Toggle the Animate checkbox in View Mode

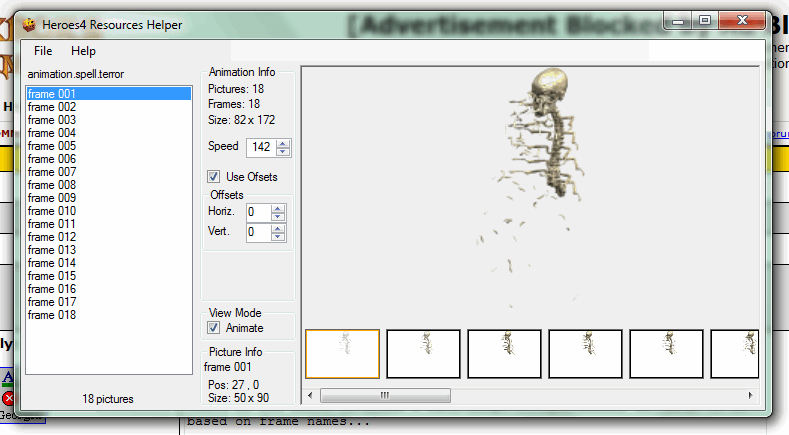coord(213,328)
